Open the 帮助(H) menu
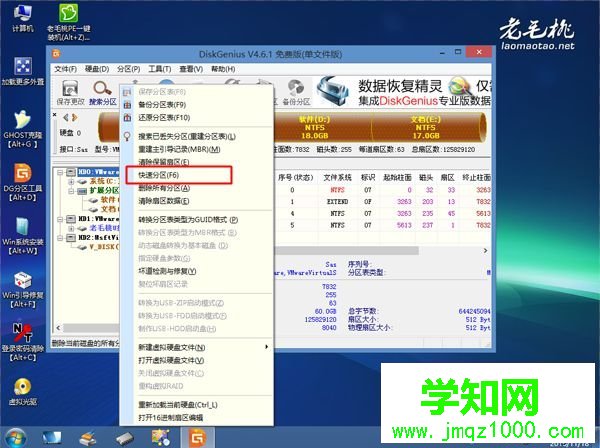This screenshot has height=448, width=600. 223,69
